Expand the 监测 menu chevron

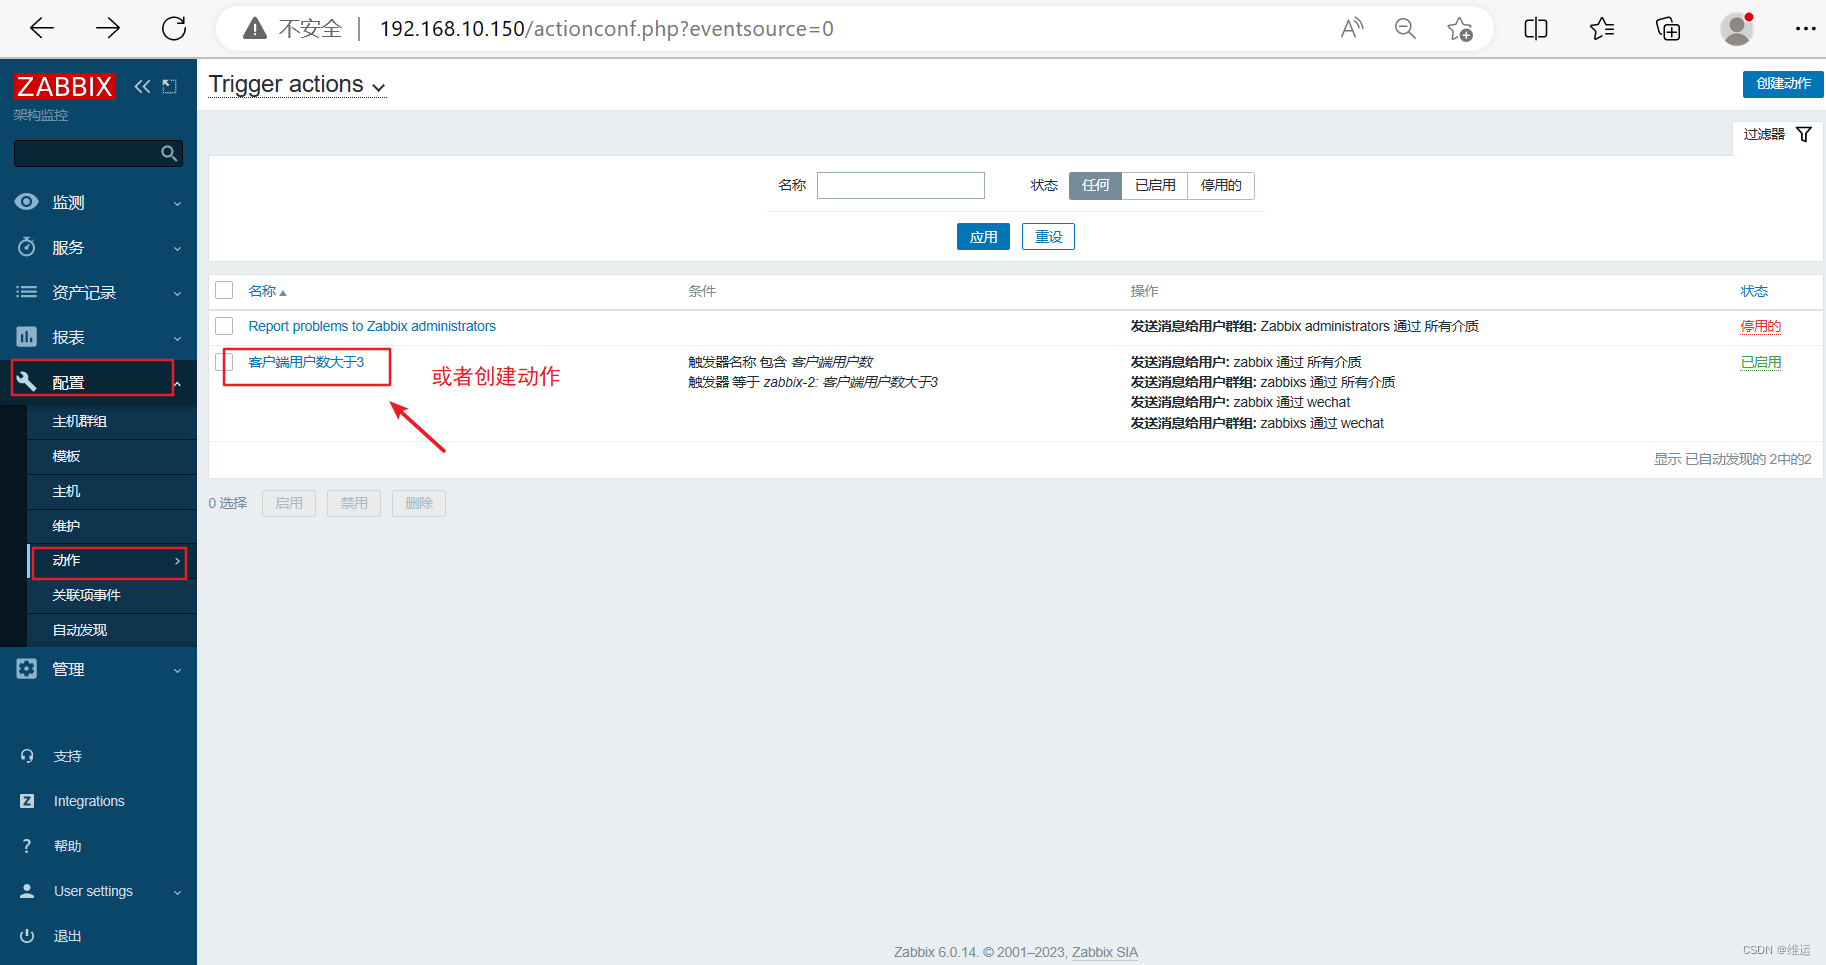pyautogui.click(x=177, y=203)
